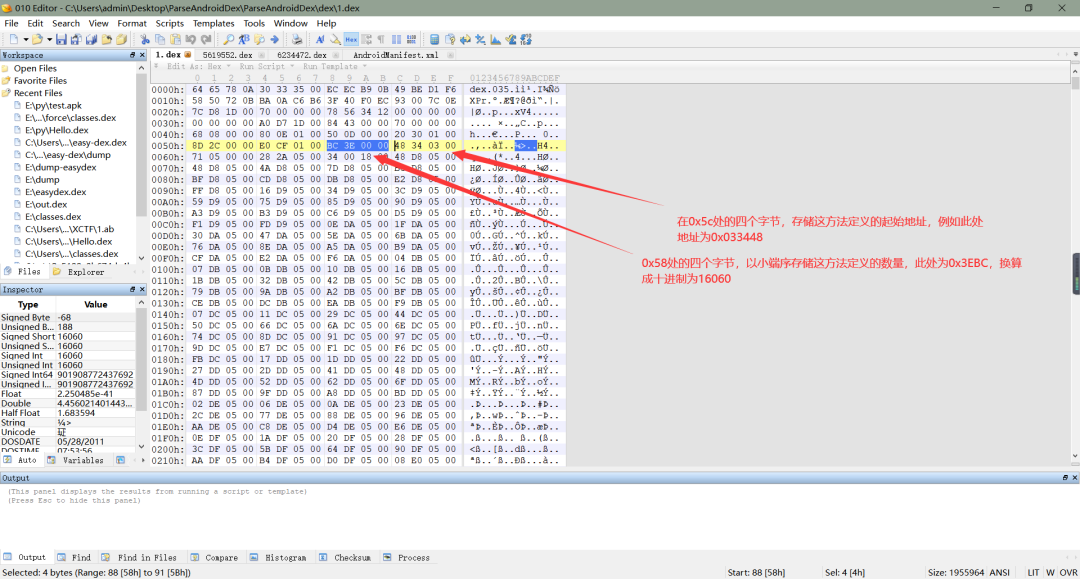Select the Highlight tool icon
The height and width of the screenshot is (579, 1080).
click(334, 39)
